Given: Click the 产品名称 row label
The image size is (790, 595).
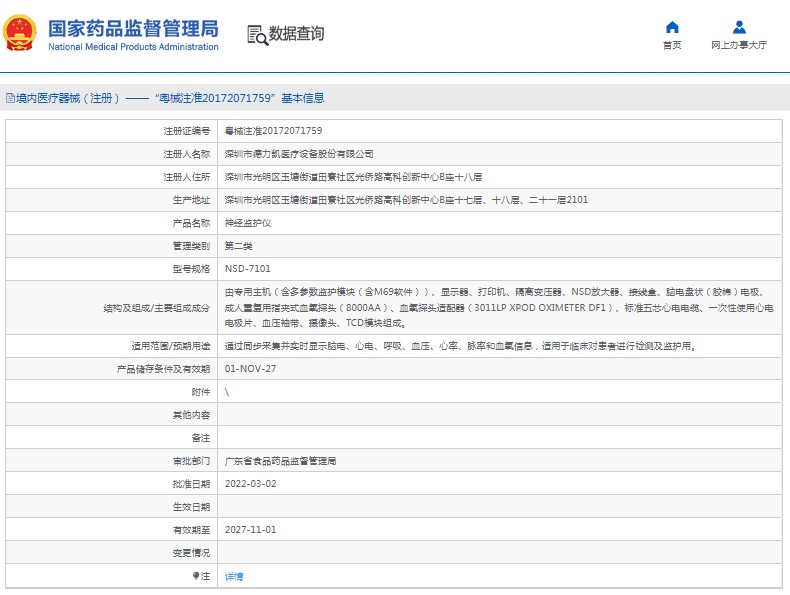Looking at the screenshot, I should pos(191,223).
